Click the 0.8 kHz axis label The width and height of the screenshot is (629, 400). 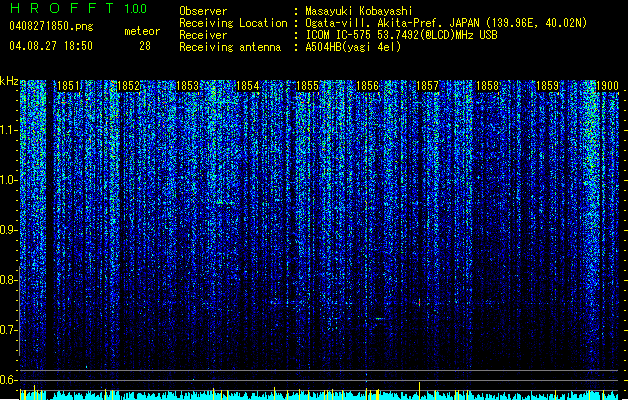pyautogui.click(x=9, y=280)
